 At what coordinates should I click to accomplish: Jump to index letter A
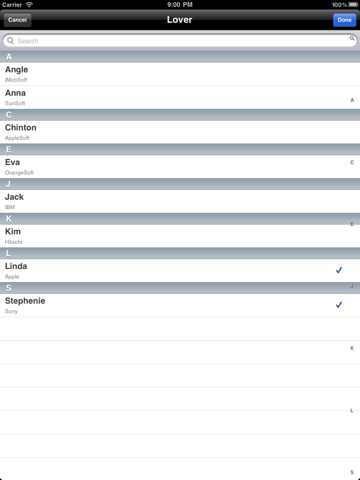tap(352, 100)
